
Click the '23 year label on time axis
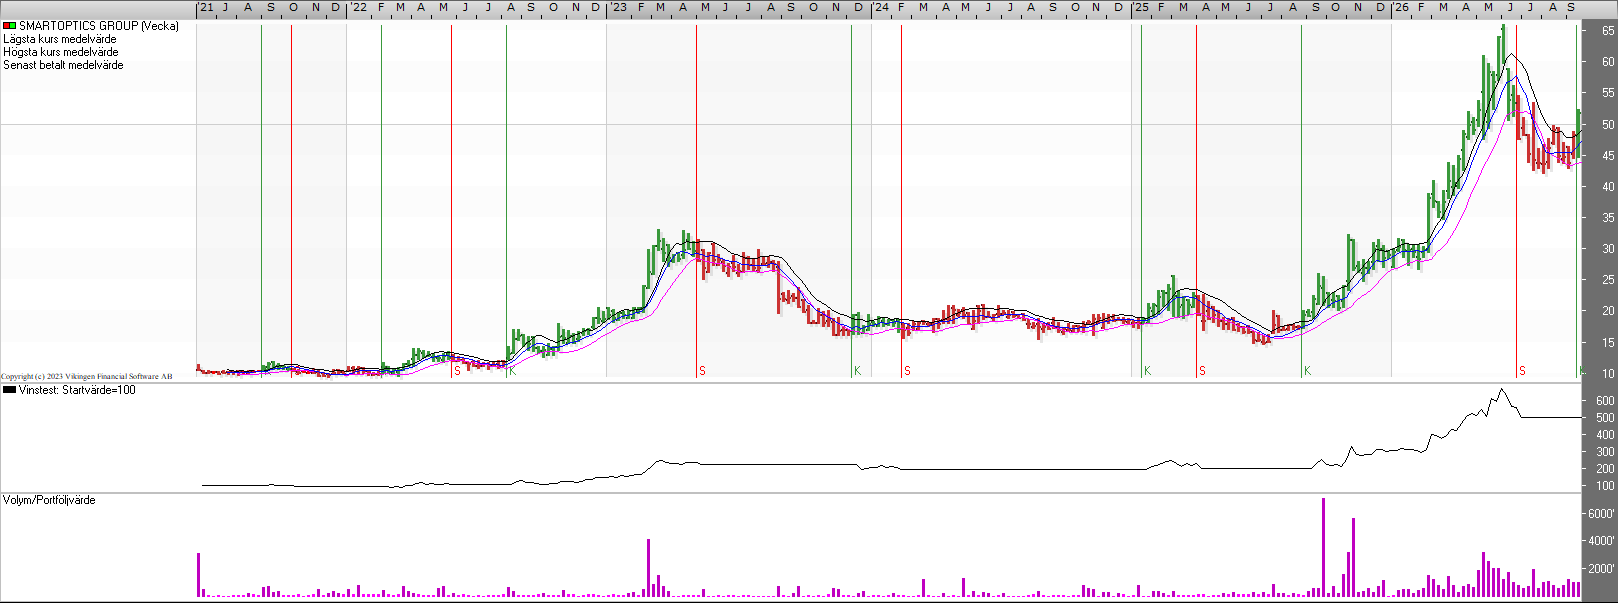click(618, 7)
